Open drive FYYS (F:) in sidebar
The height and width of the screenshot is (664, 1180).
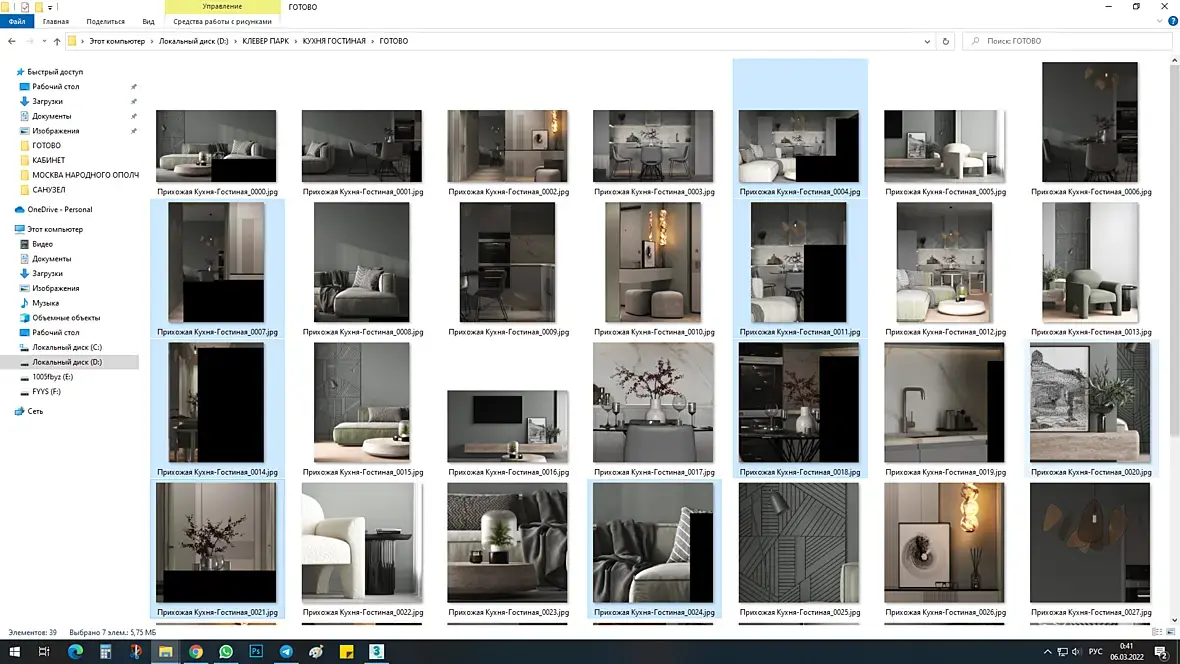[x=46, y=391]
